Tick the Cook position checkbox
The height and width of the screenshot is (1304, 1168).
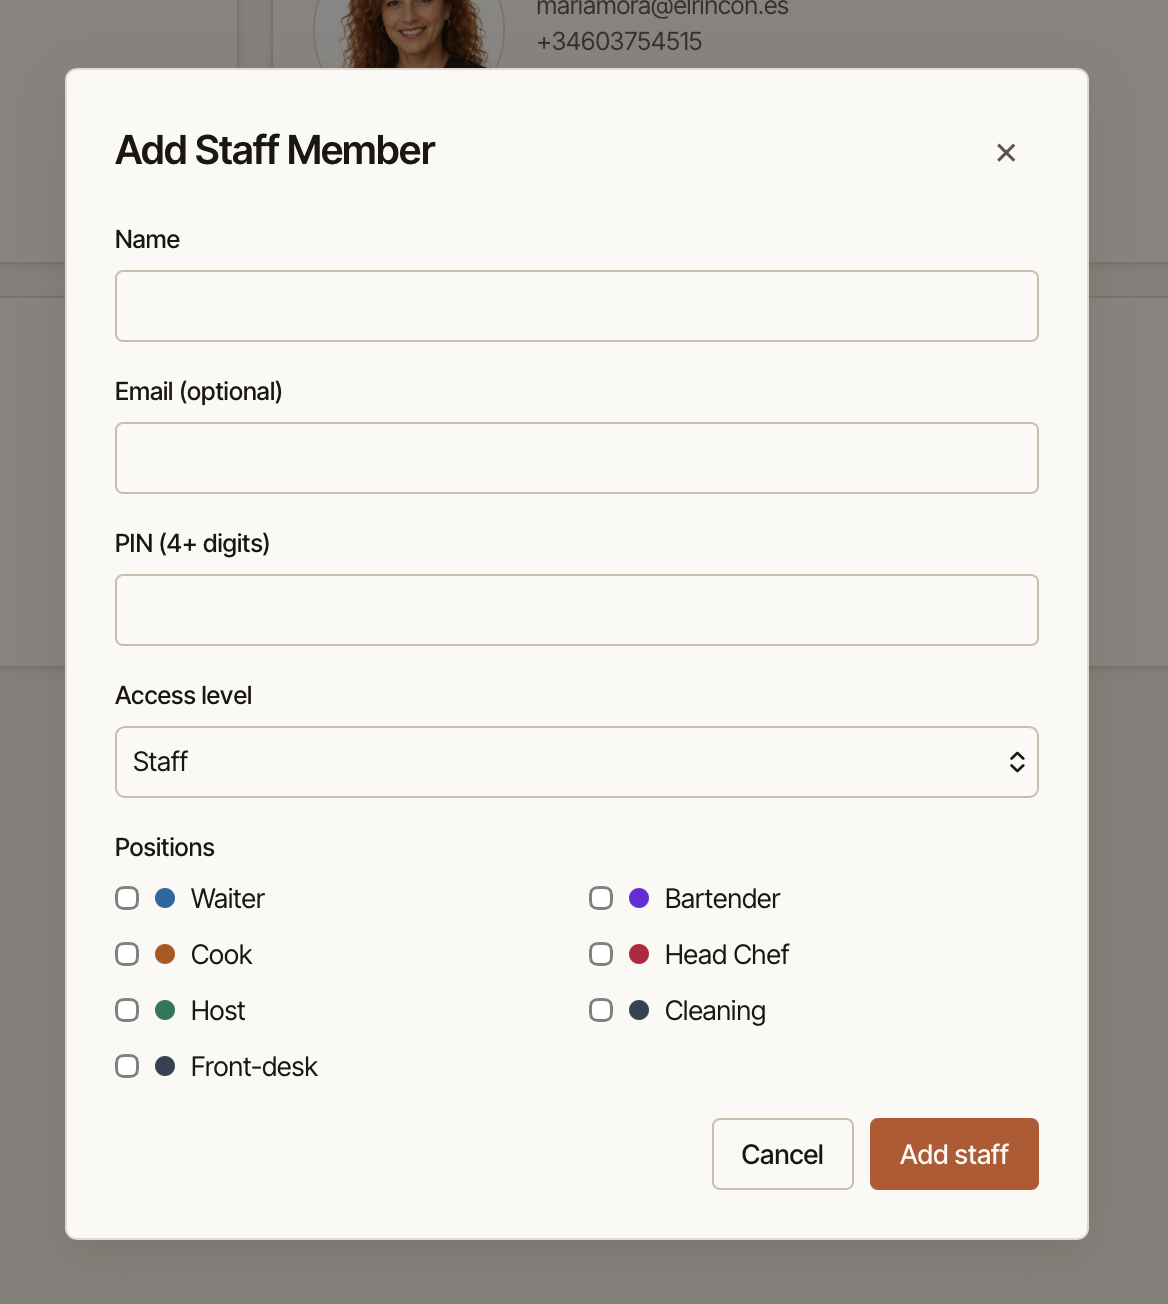(x=127, y=954)
